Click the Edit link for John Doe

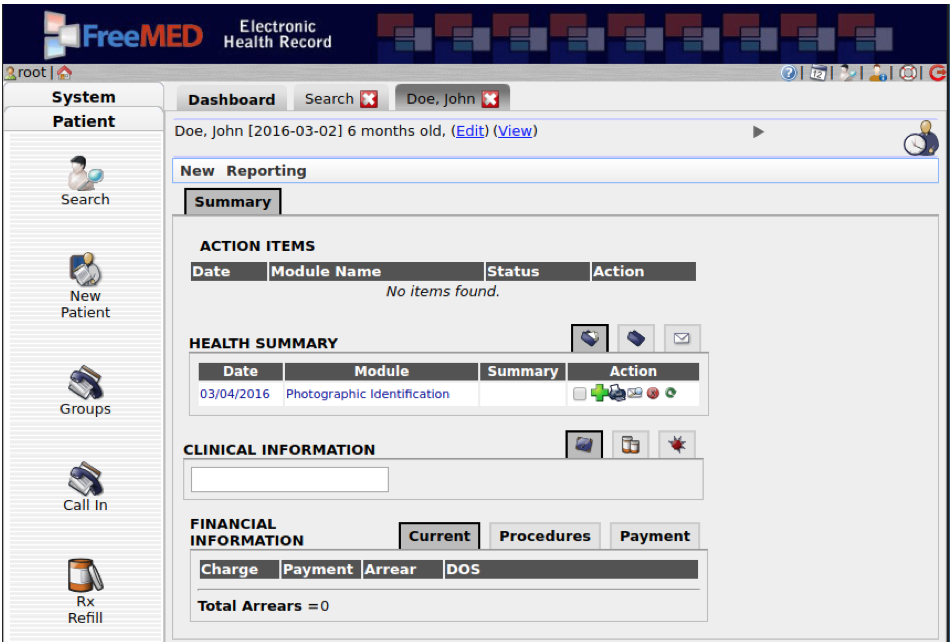470,131
